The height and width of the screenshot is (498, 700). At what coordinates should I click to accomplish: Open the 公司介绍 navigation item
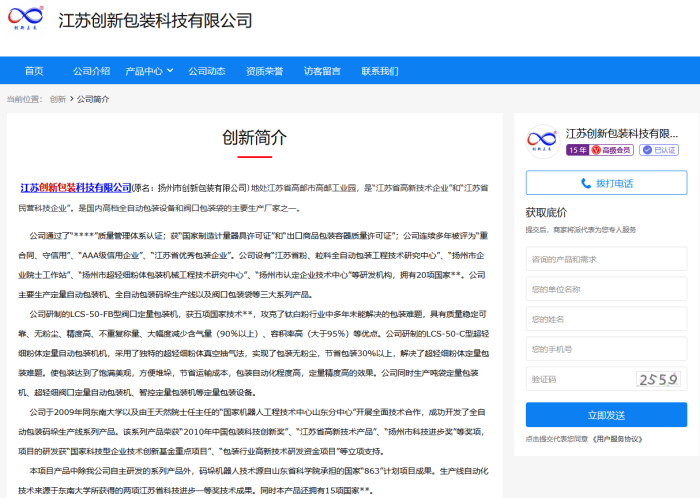pos(91,71)
